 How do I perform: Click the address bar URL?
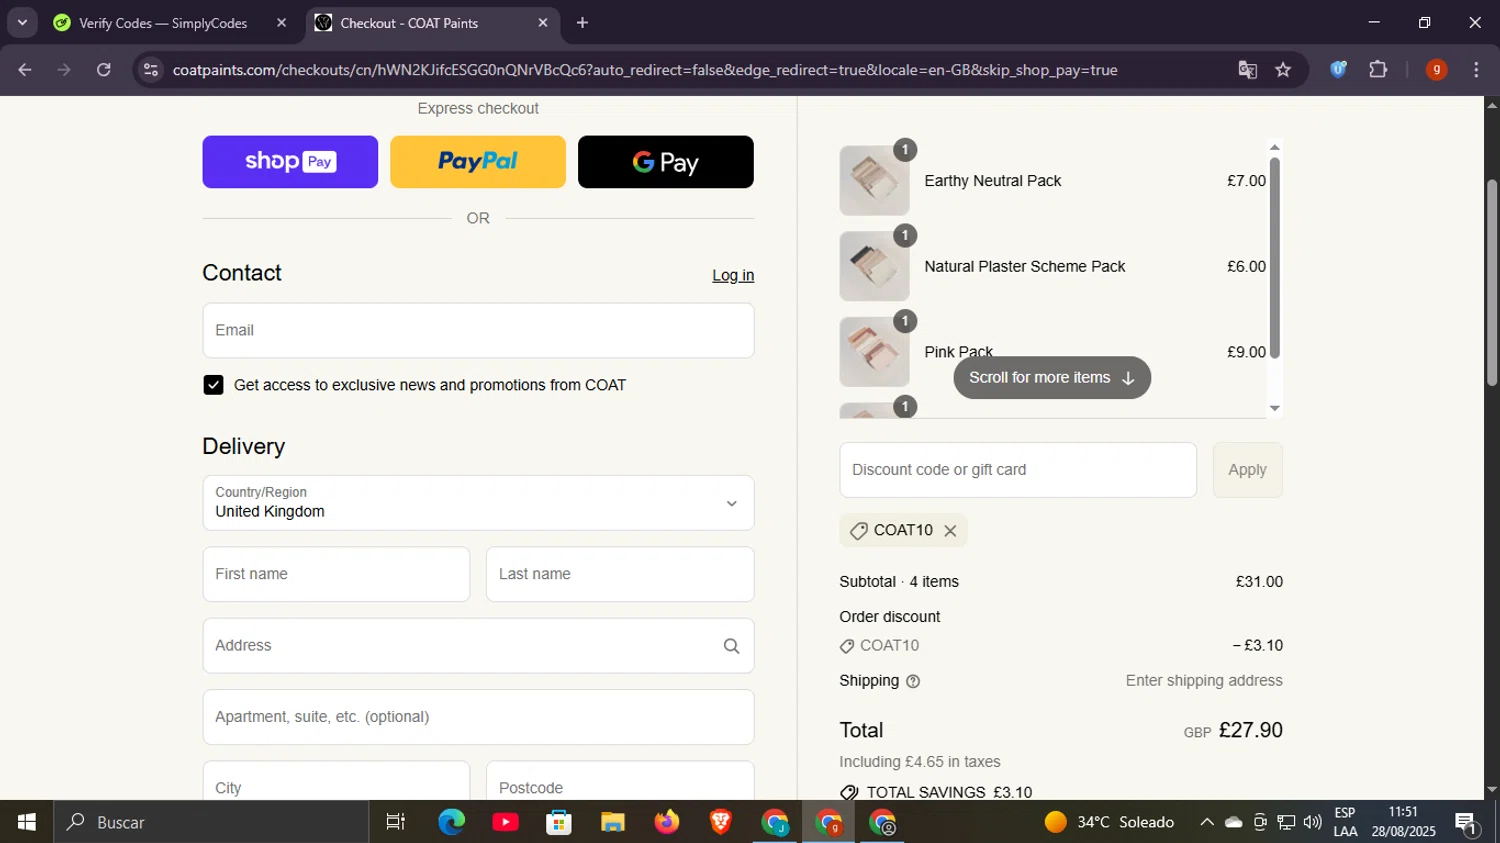(645, 70)
